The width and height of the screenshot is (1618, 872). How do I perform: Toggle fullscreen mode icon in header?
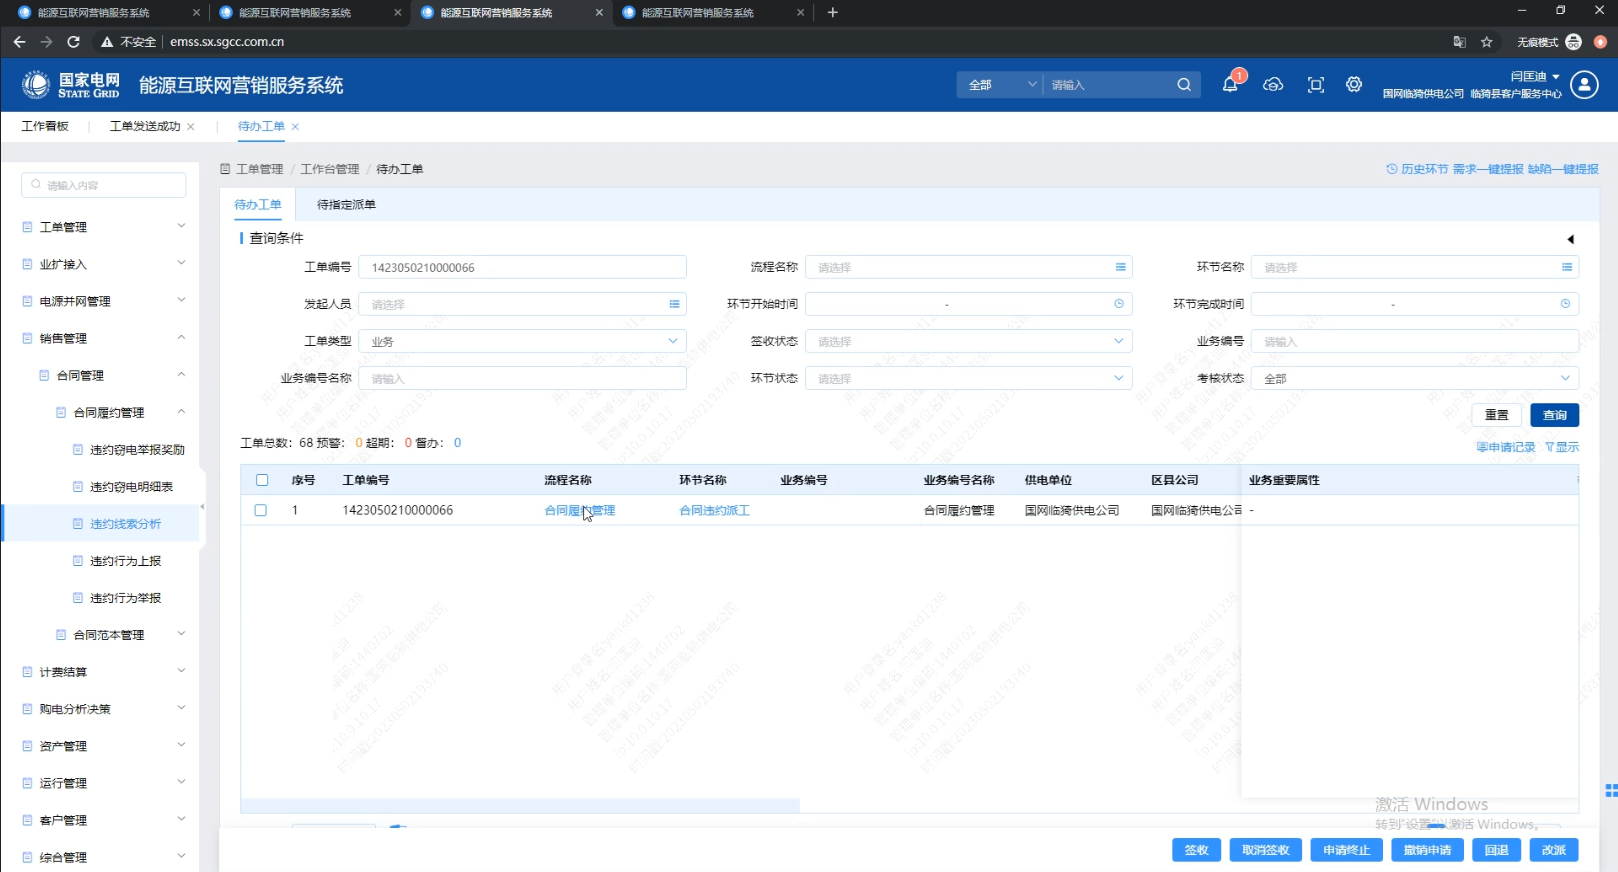pos(1316,85)
